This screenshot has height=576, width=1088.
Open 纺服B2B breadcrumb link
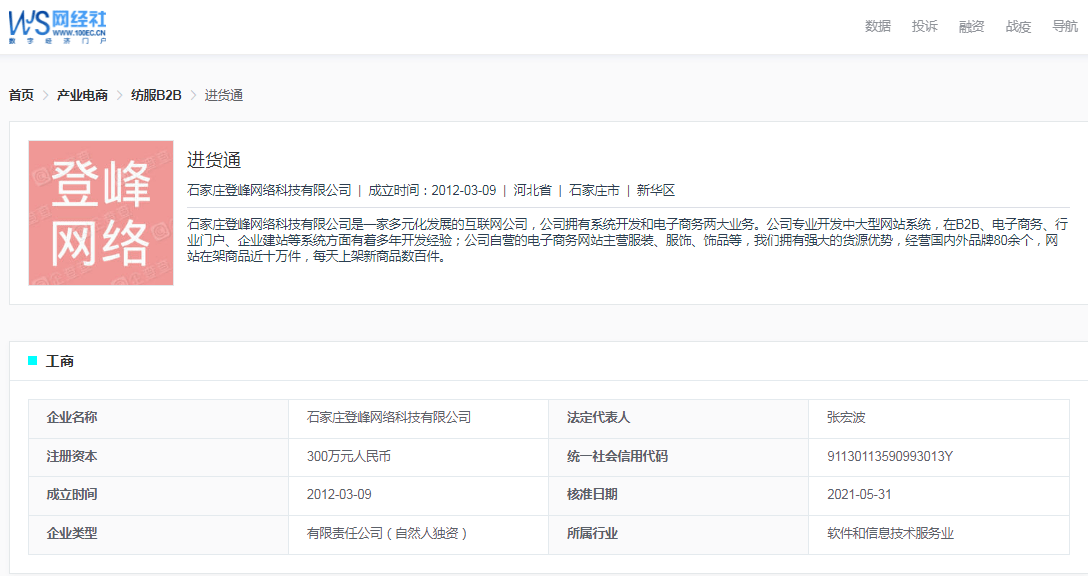pos(156,95)
